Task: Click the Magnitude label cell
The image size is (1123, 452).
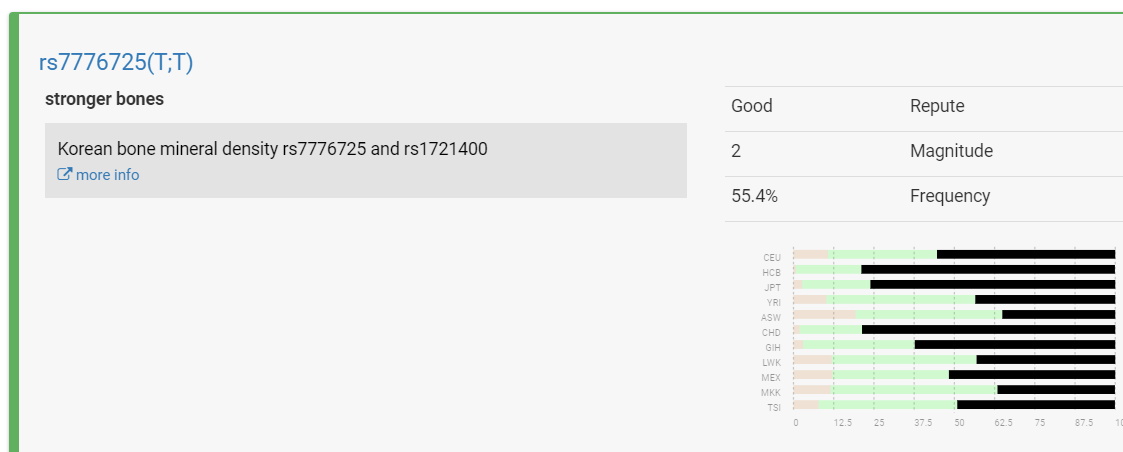Action: (x=951, y=151)
